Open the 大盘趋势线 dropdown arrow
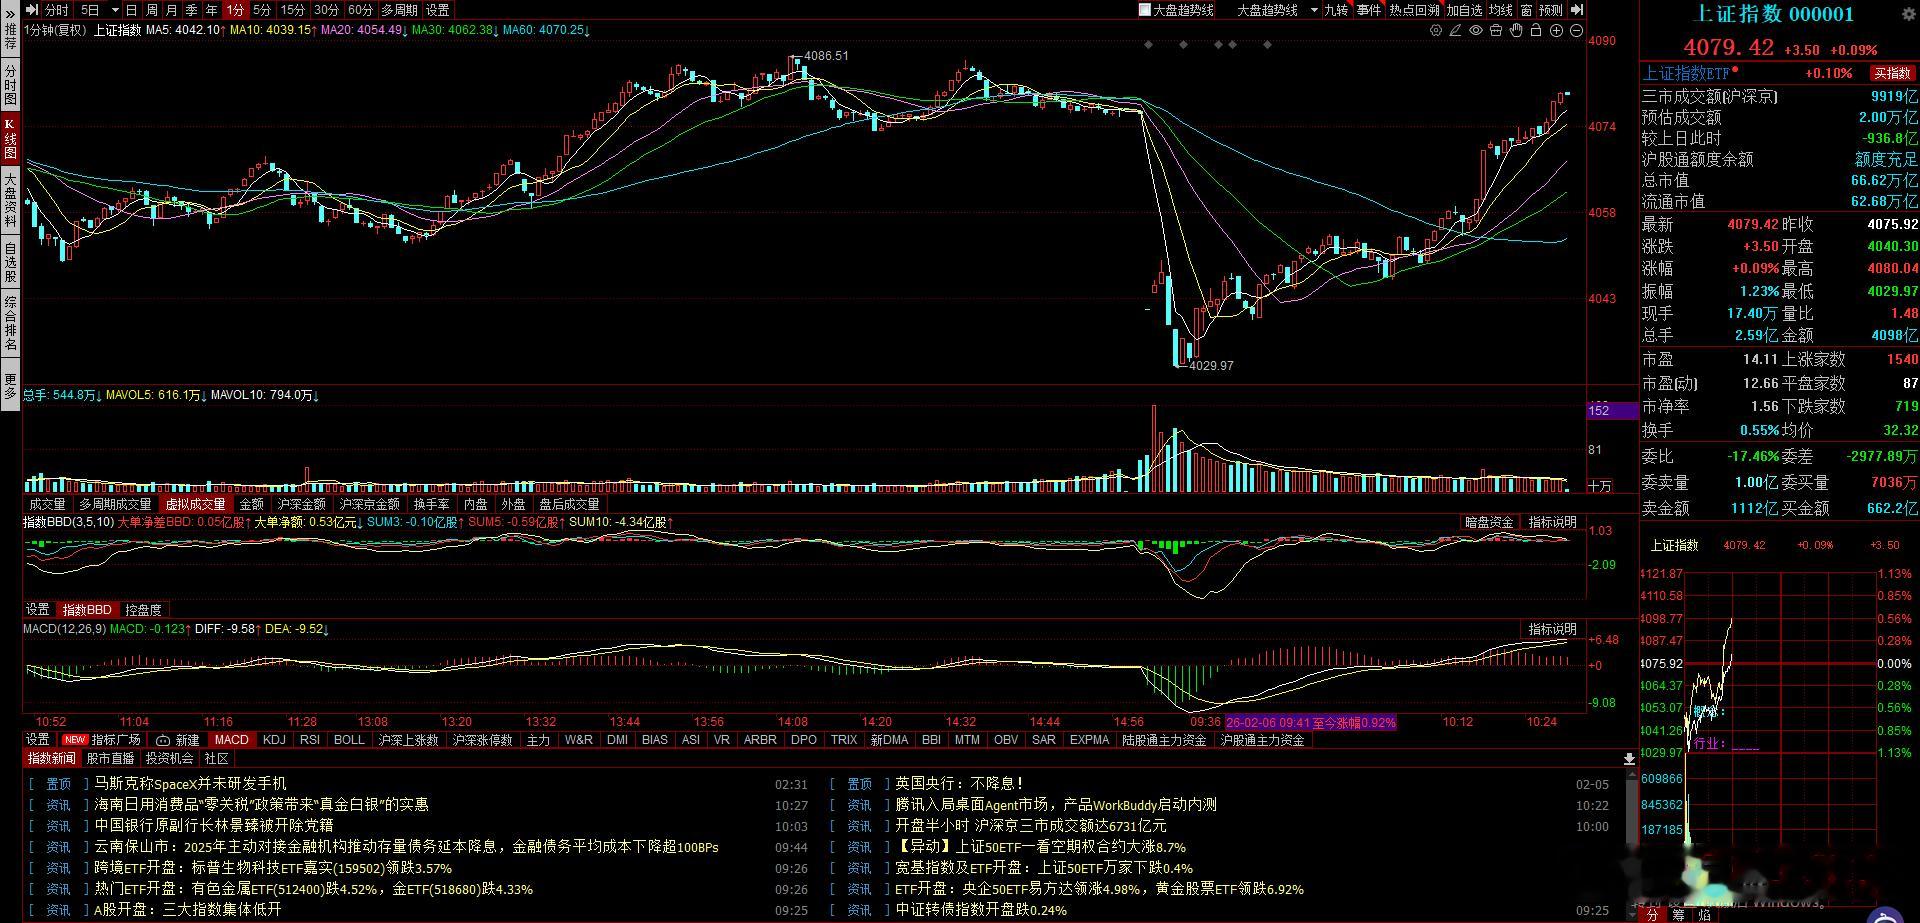This screenshot has height=923, width=1920. tap(1314, 10)
